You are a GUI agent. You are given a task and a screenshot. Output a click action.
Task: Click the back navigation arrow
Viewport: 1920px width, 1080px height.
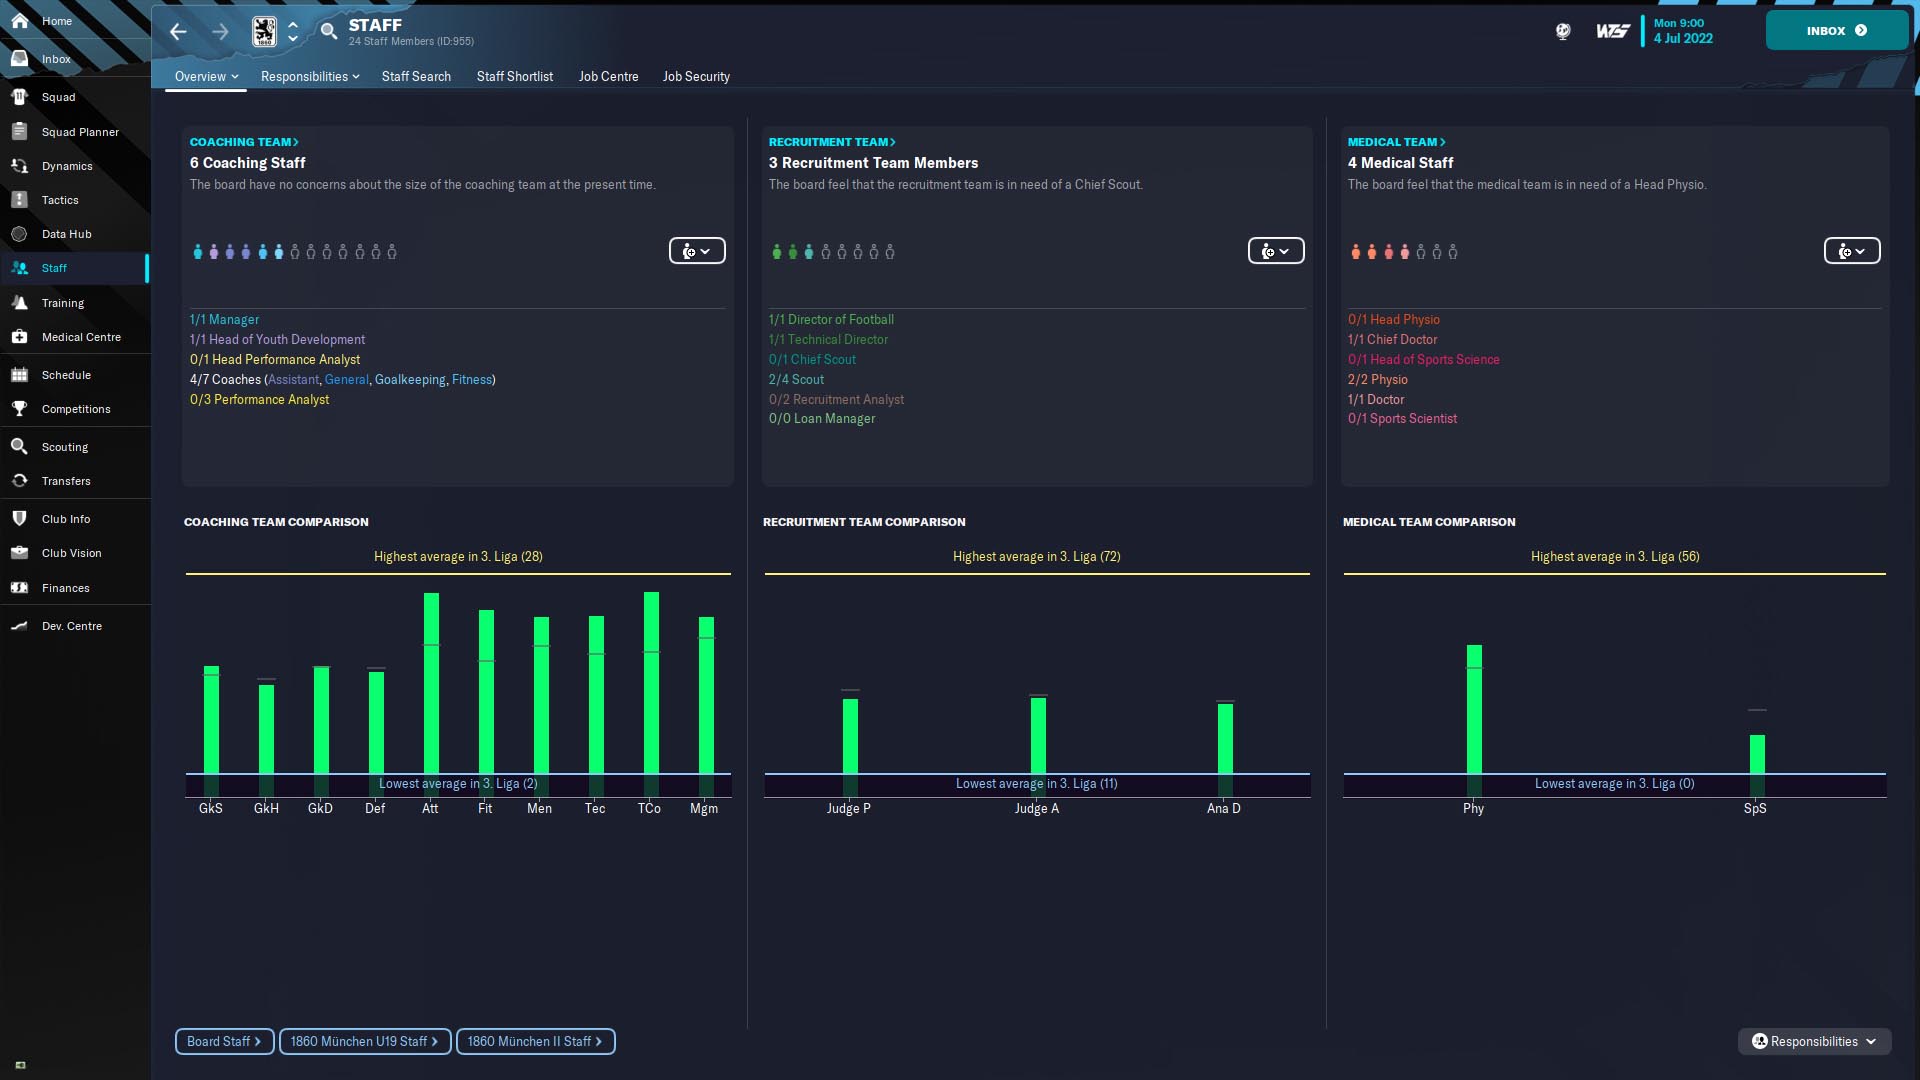[178, 32]
